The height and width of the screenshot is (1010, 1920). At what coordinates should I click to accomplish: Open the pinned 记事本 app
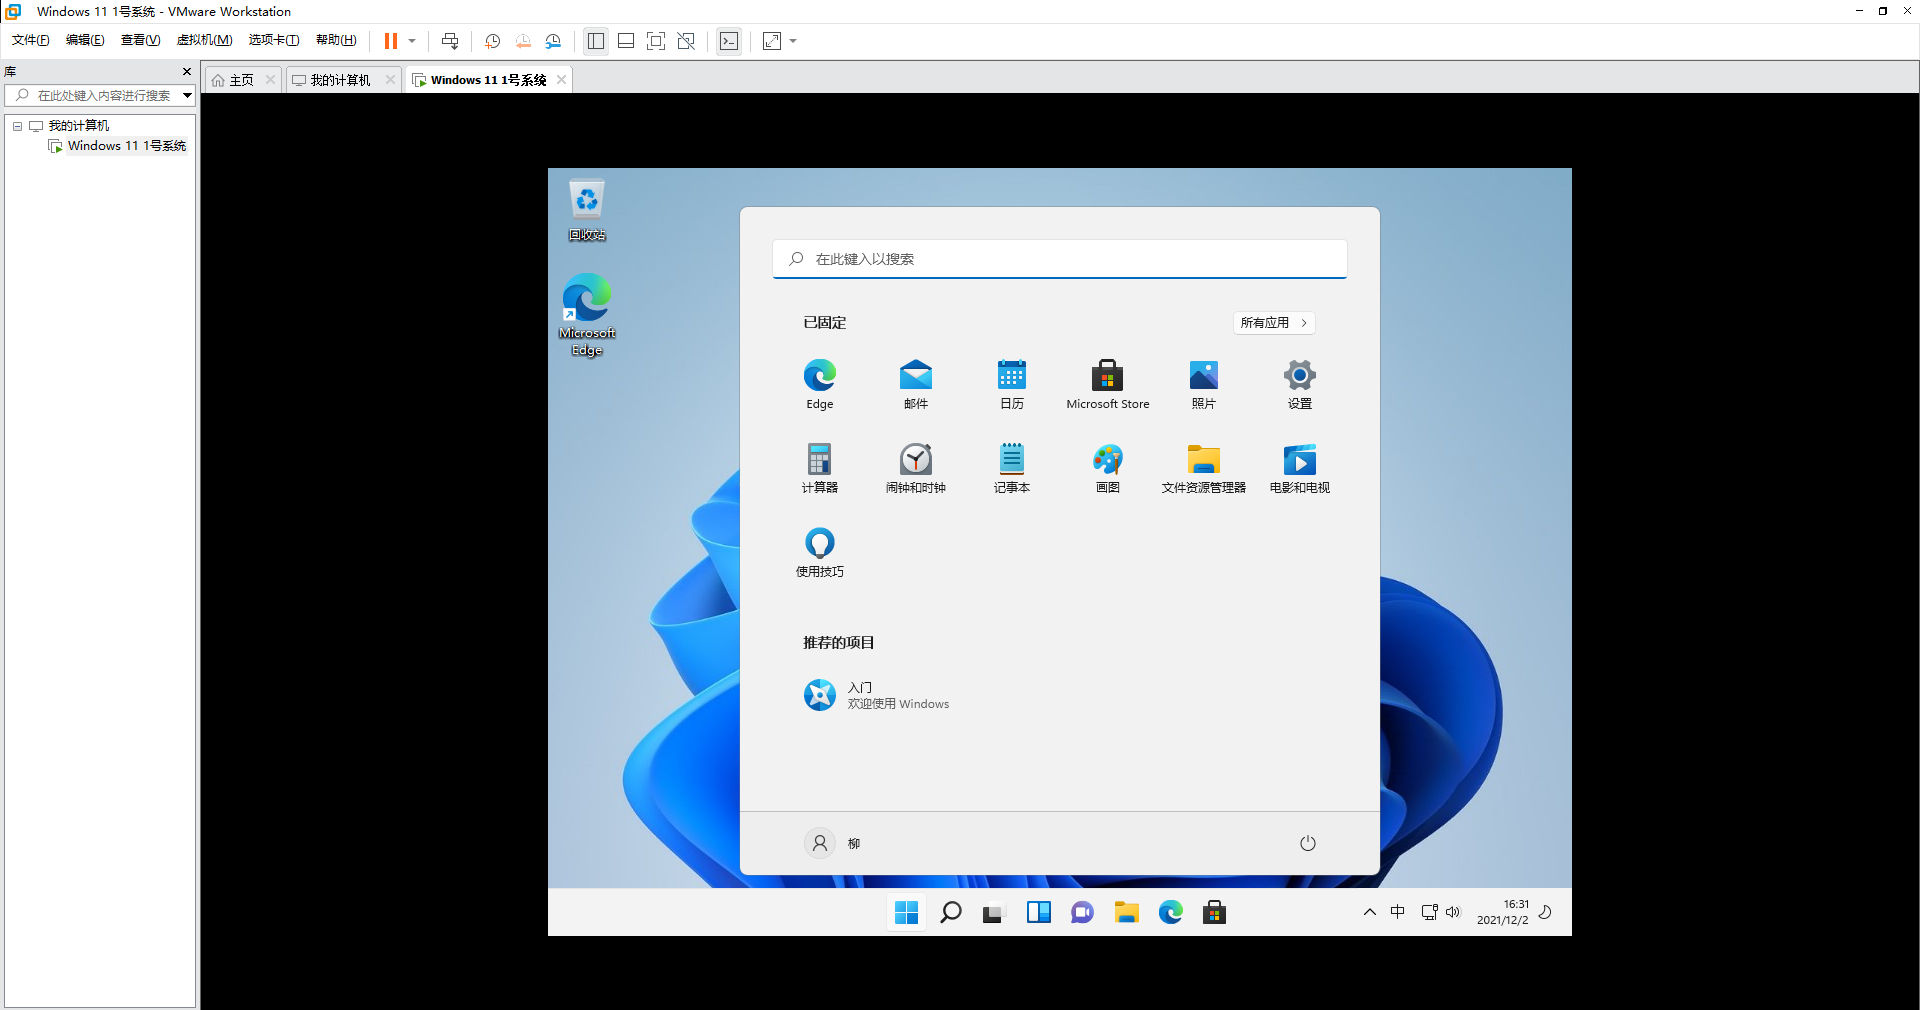tap(1012, 468)
